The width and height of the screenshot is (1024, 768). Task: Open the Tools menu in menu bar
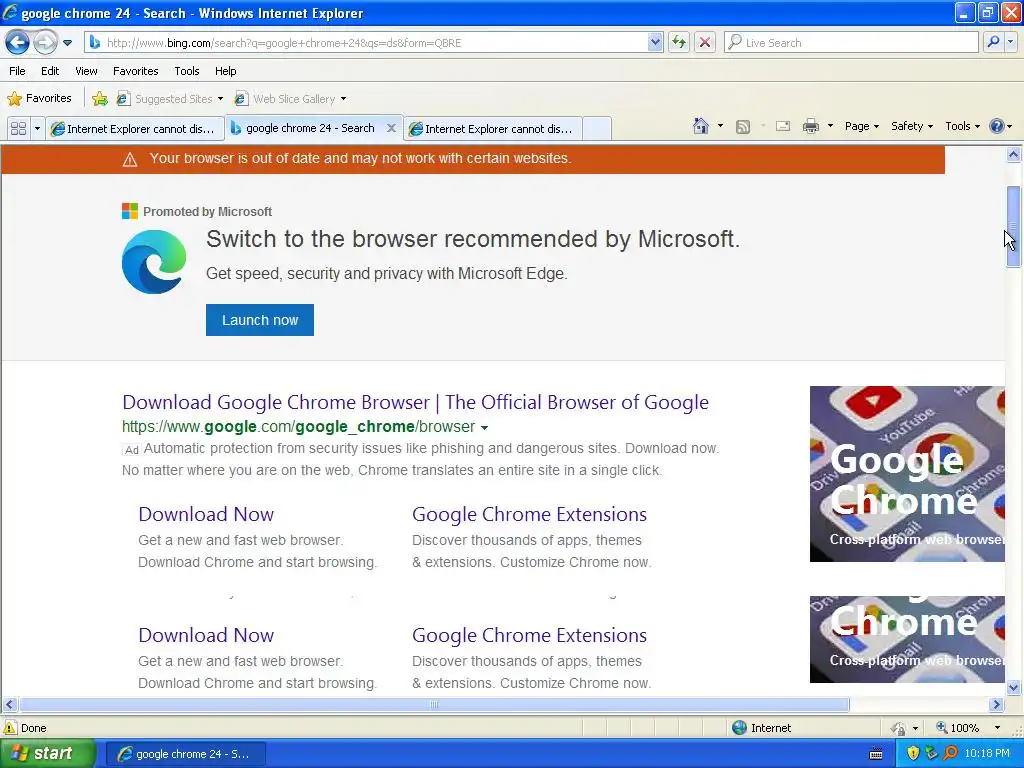pyautogui.click(x=187, y=71)
